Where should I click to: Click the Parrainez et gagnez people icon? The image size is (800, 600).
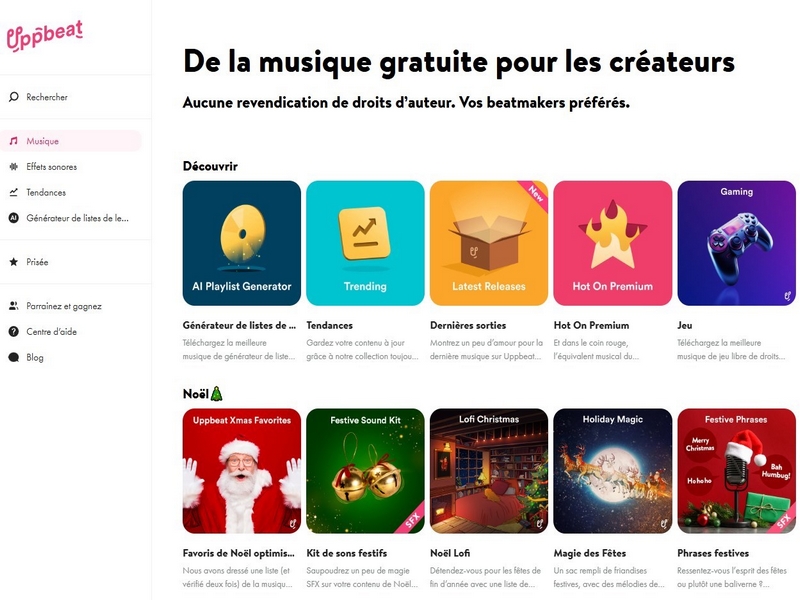[14, 306]
